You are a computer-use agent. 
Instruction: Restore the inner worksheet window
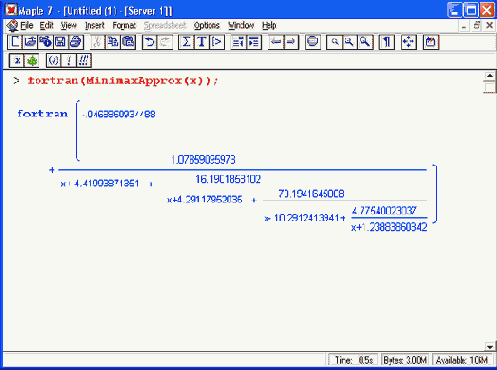(x=477, y=26)
